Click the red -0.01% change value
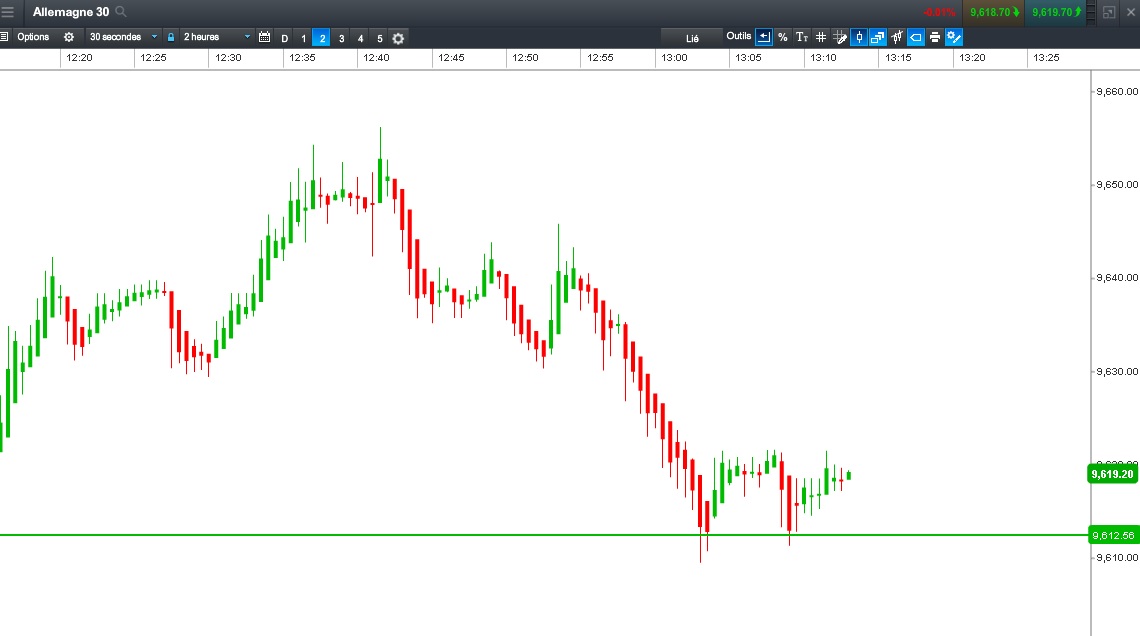 click(939, 12)
